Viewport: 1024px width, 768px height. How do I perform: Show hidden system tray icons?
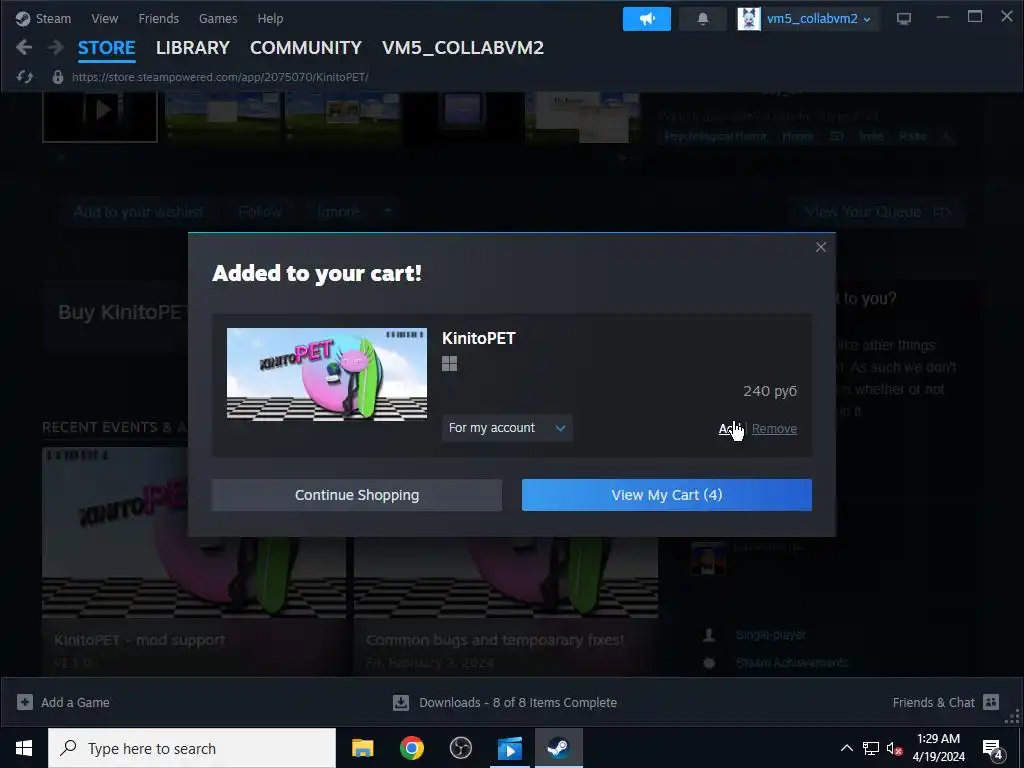[846, 748]
